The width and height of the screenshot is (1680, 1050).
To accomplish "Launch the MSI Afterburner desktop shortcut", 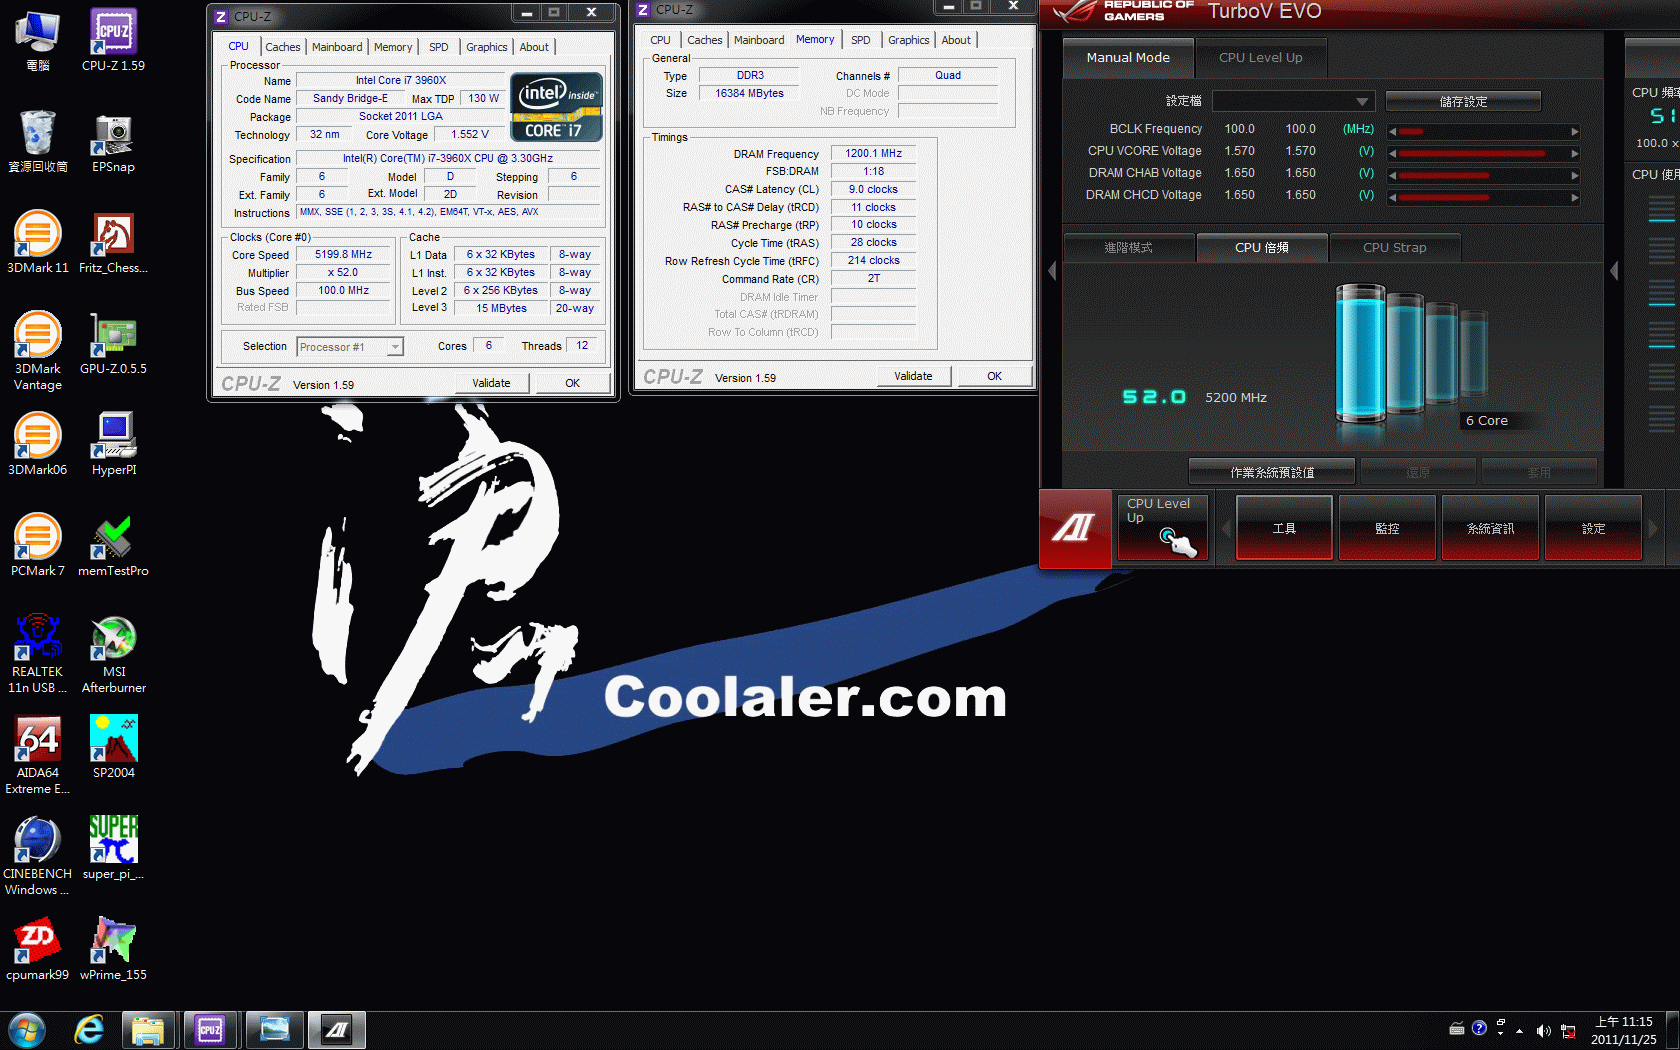I will coord(113,653).
